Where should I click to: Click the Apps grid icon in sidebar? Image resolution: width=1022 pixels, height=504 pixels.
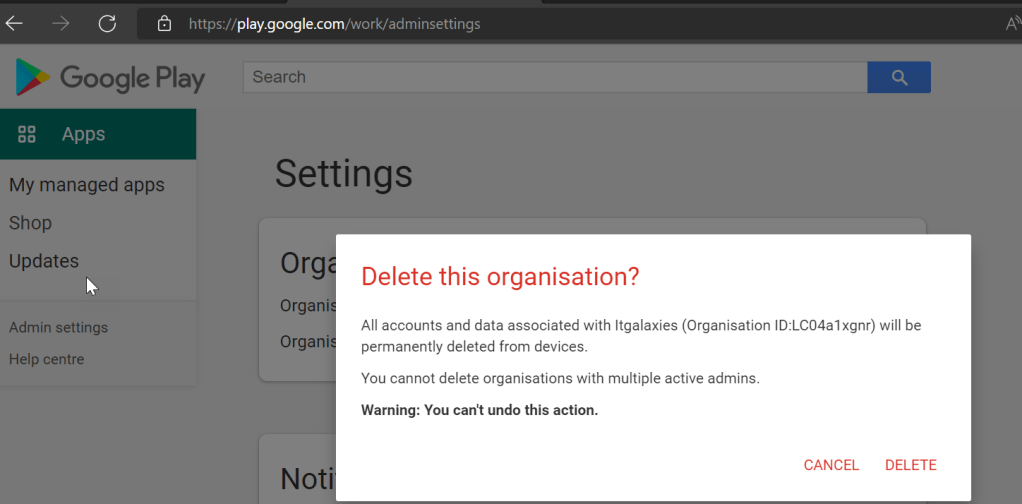click(27, 134)
